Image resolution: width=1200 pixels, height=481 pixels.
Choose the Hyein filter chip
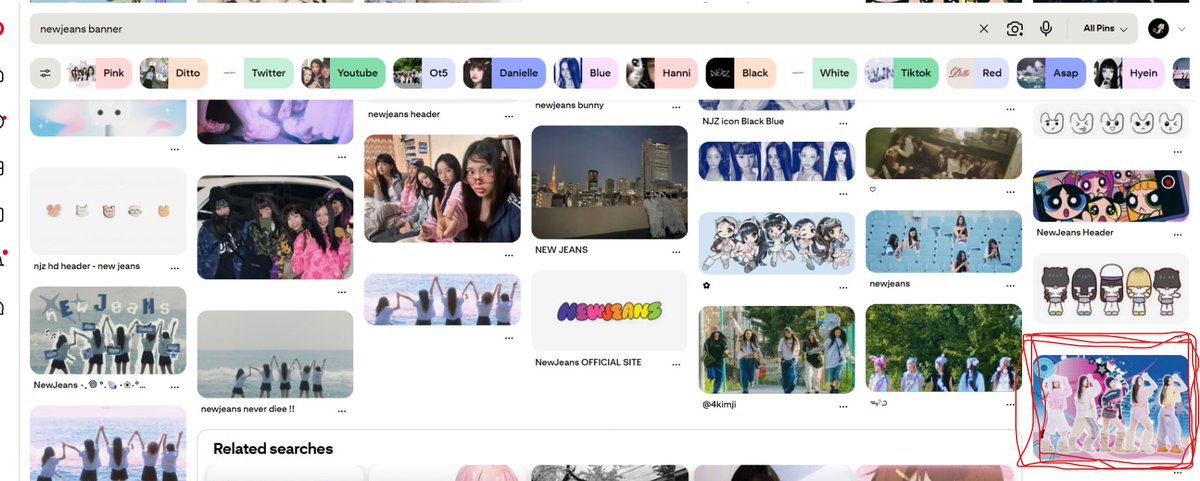point(1129,73)
